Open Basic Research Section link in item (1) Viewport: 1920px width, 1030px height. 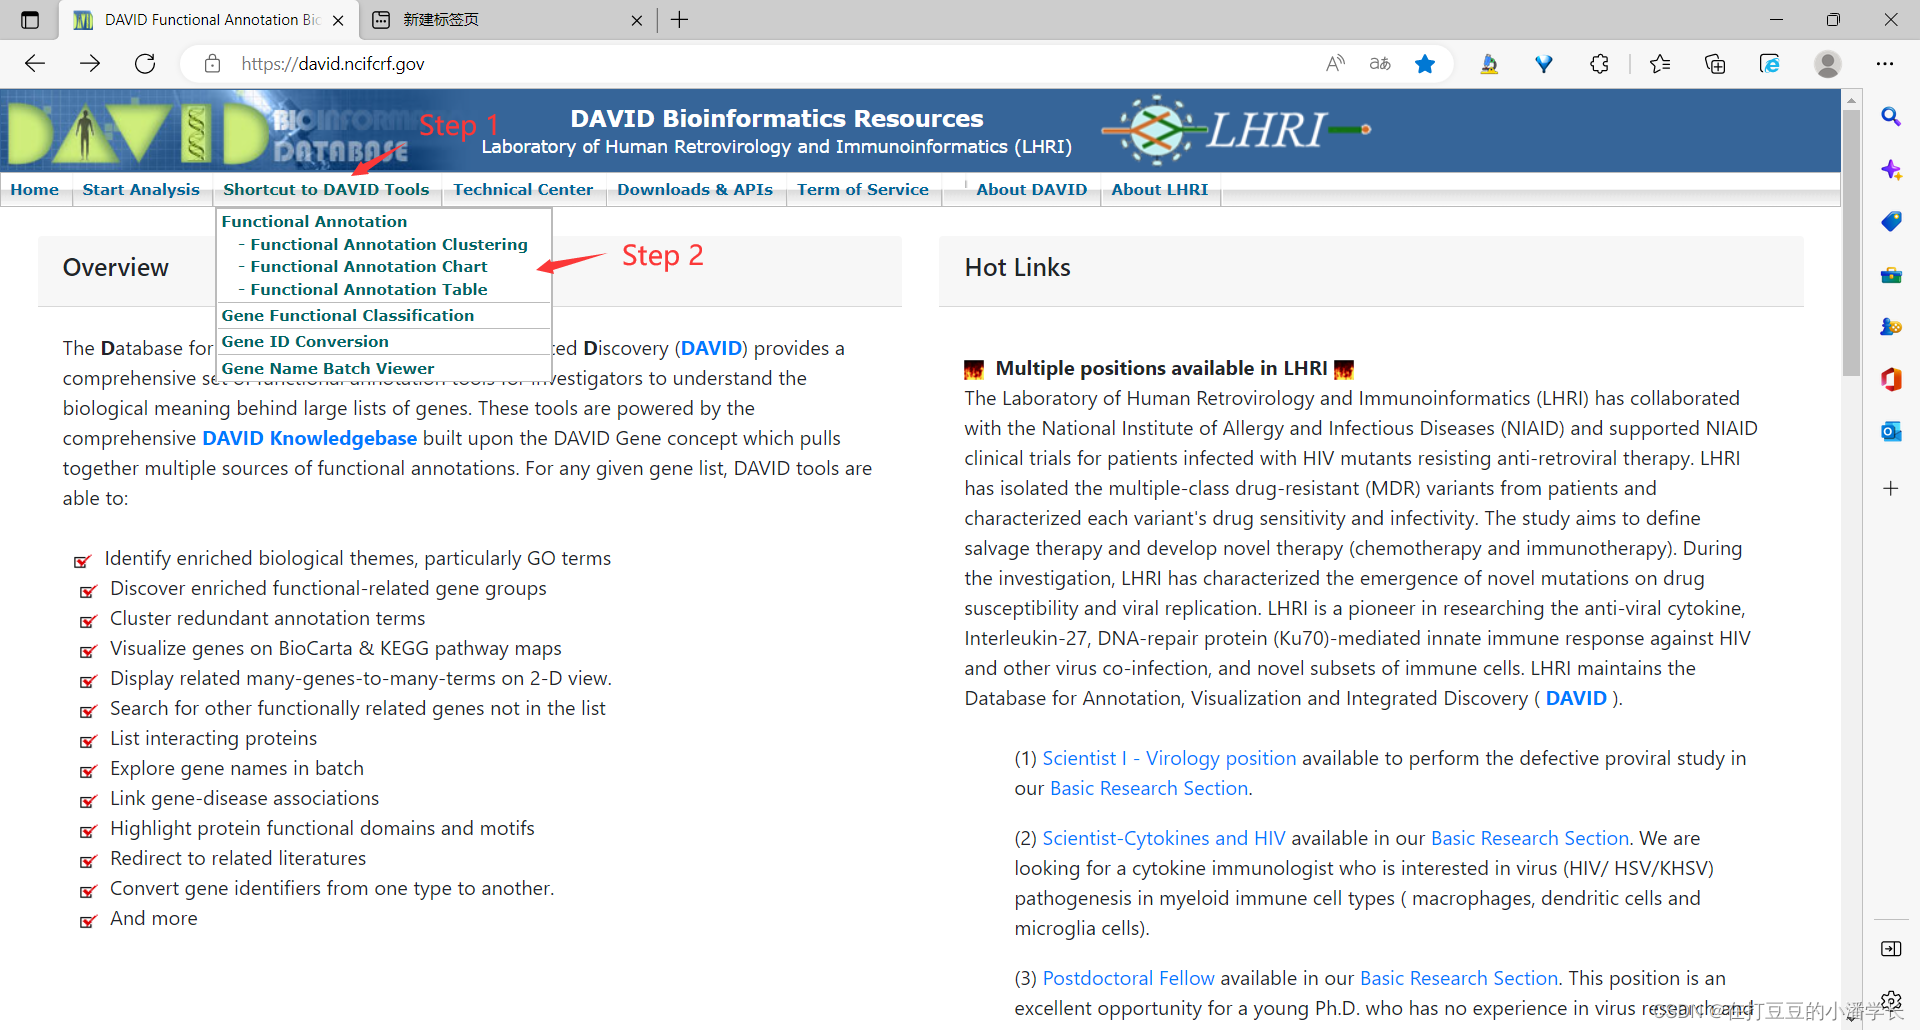tap(1149, 788)
